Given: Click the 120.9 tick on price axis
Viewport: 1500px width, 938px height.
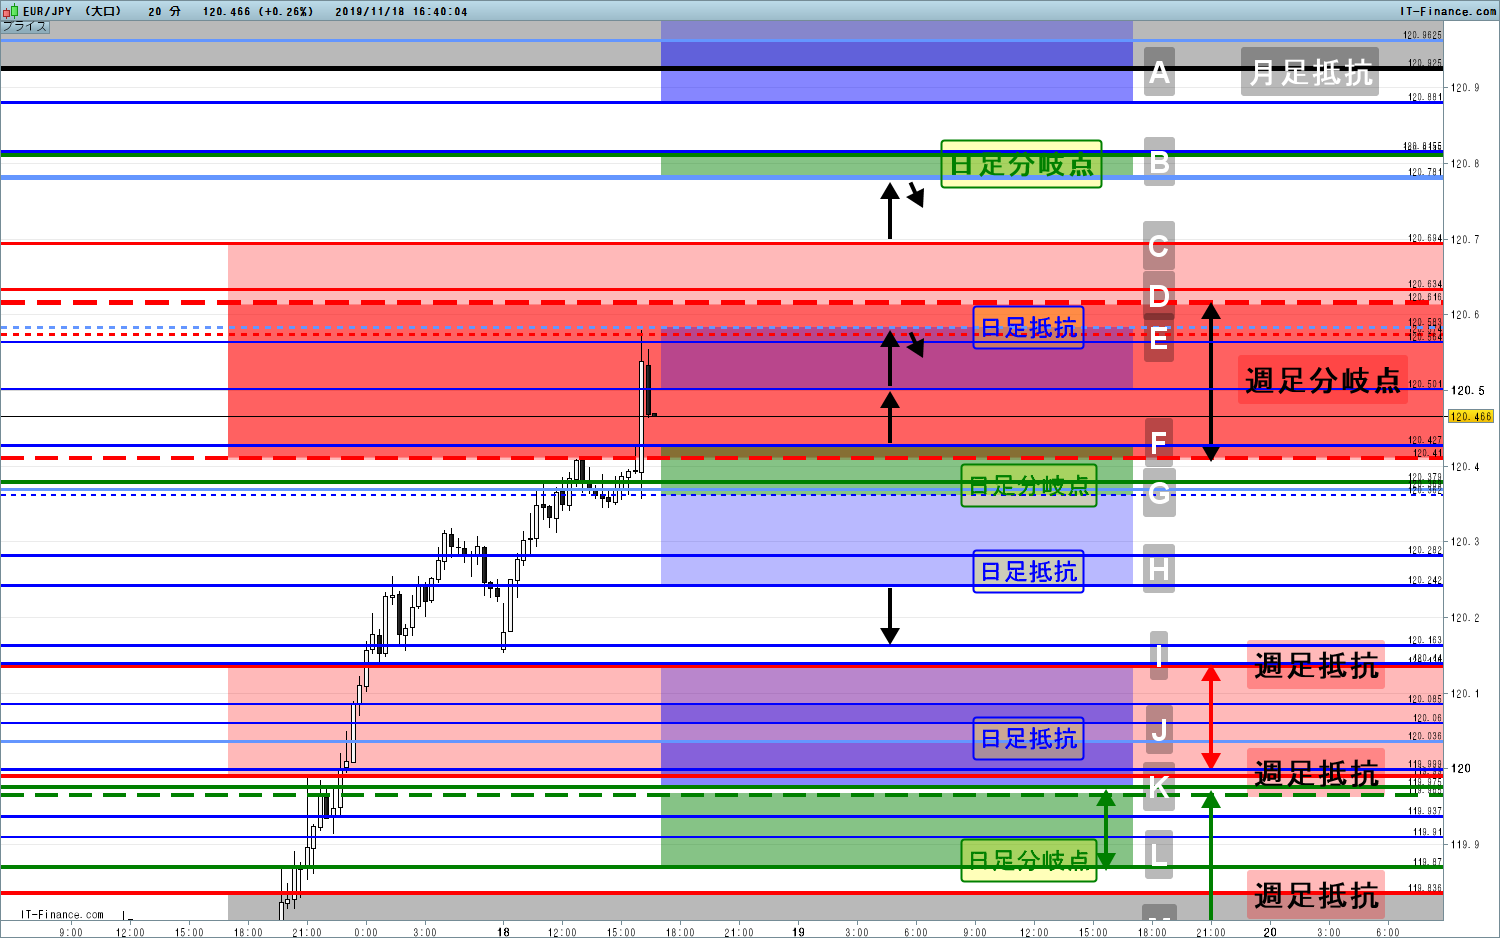Looking at the screenshot, I should tap(1466, 88).
